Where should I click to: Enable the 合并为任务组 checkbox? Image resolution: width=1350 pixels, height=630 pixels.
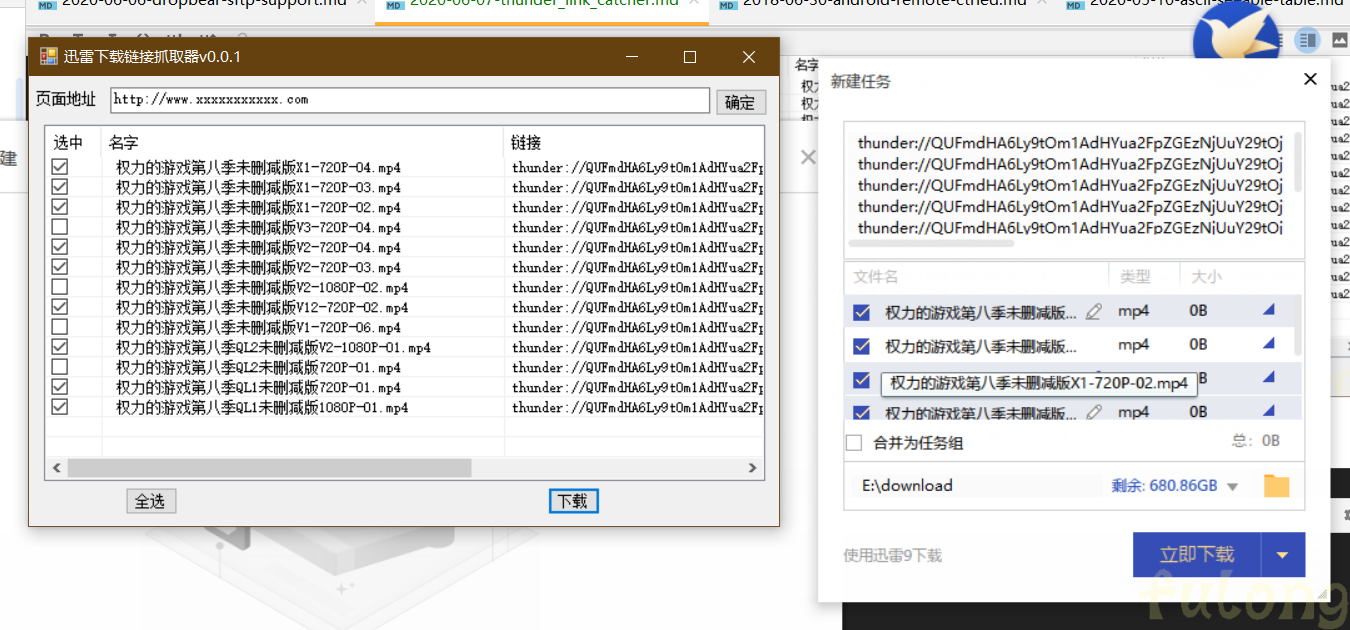pyautogui.click(x=854, y=442)
